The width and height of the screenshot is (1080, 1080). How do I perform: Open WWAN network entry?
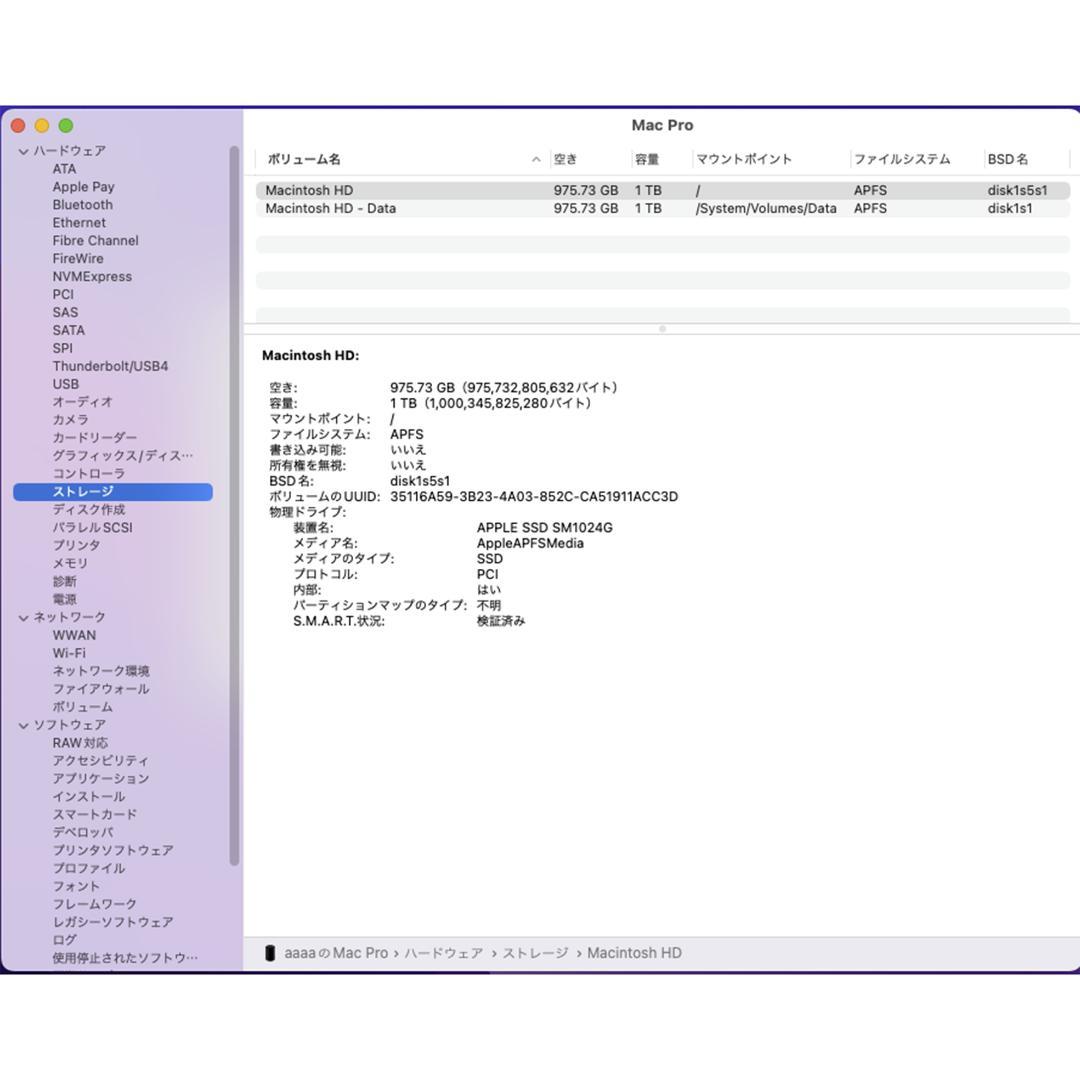point(74,635)
